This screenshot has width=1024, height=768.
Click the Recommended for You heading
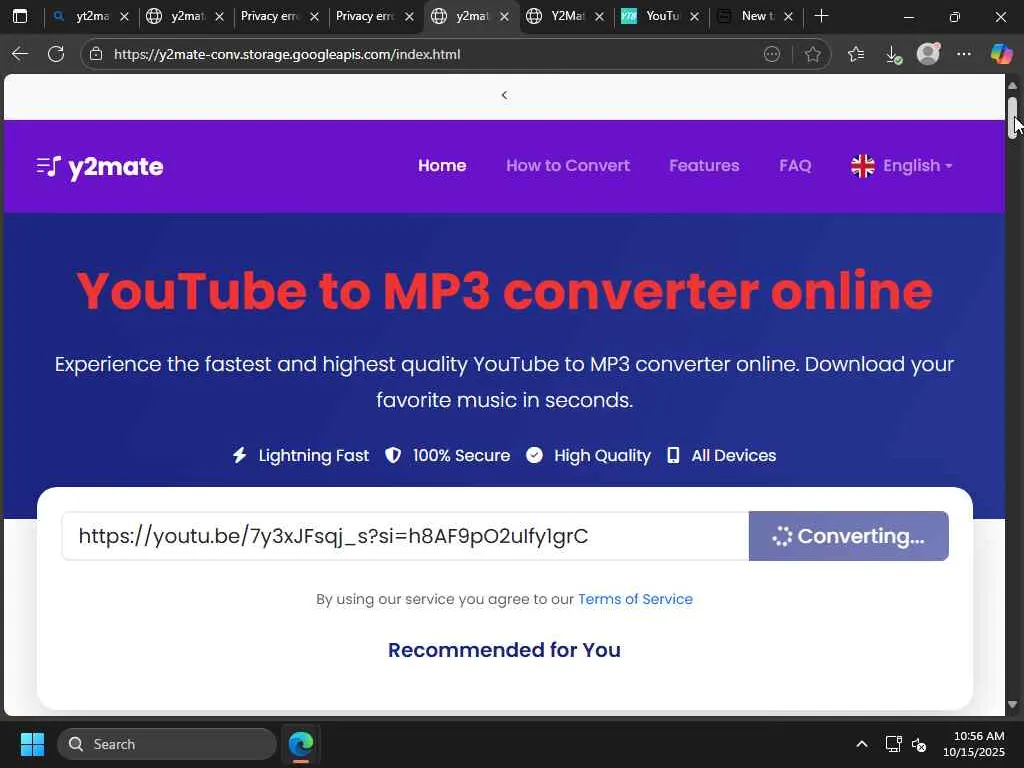[504, 650]
